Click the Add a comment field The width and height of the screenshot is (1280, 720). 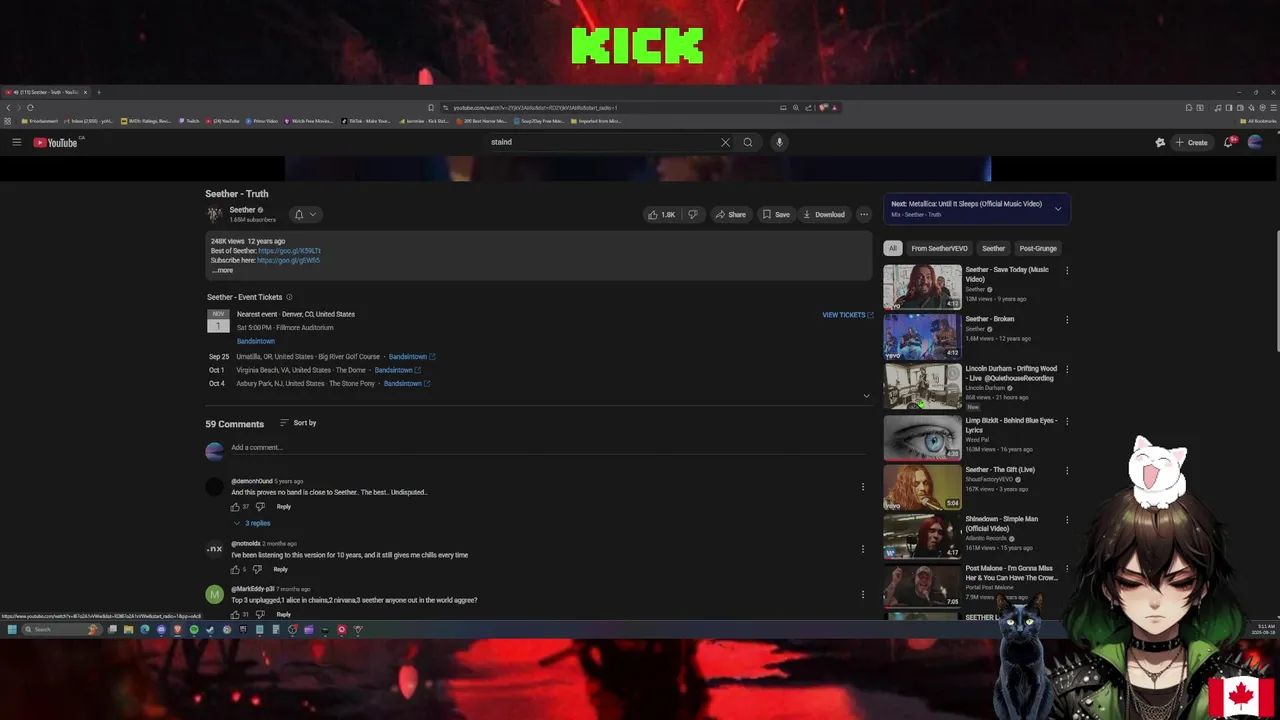(550, 448)
